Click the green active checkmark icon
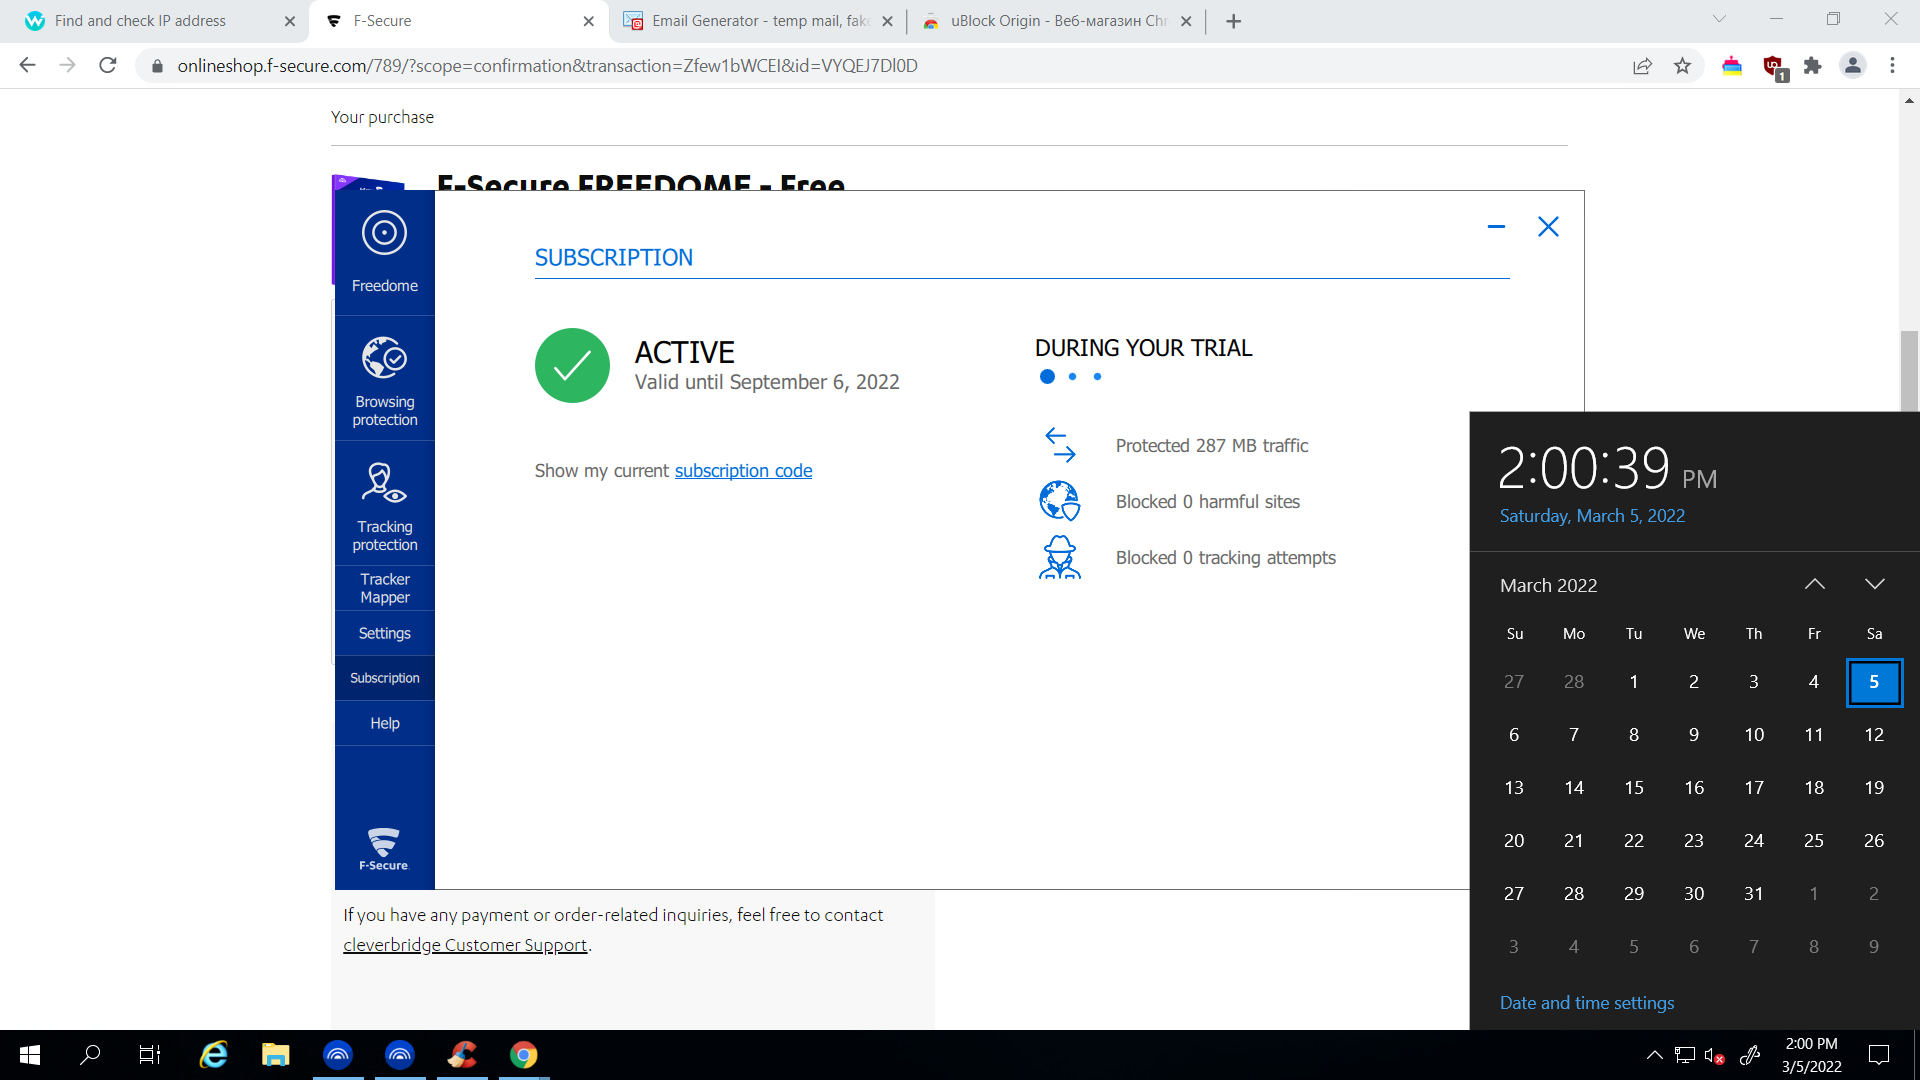Viewport: 1920px width, 1080px height. [572, 366]
